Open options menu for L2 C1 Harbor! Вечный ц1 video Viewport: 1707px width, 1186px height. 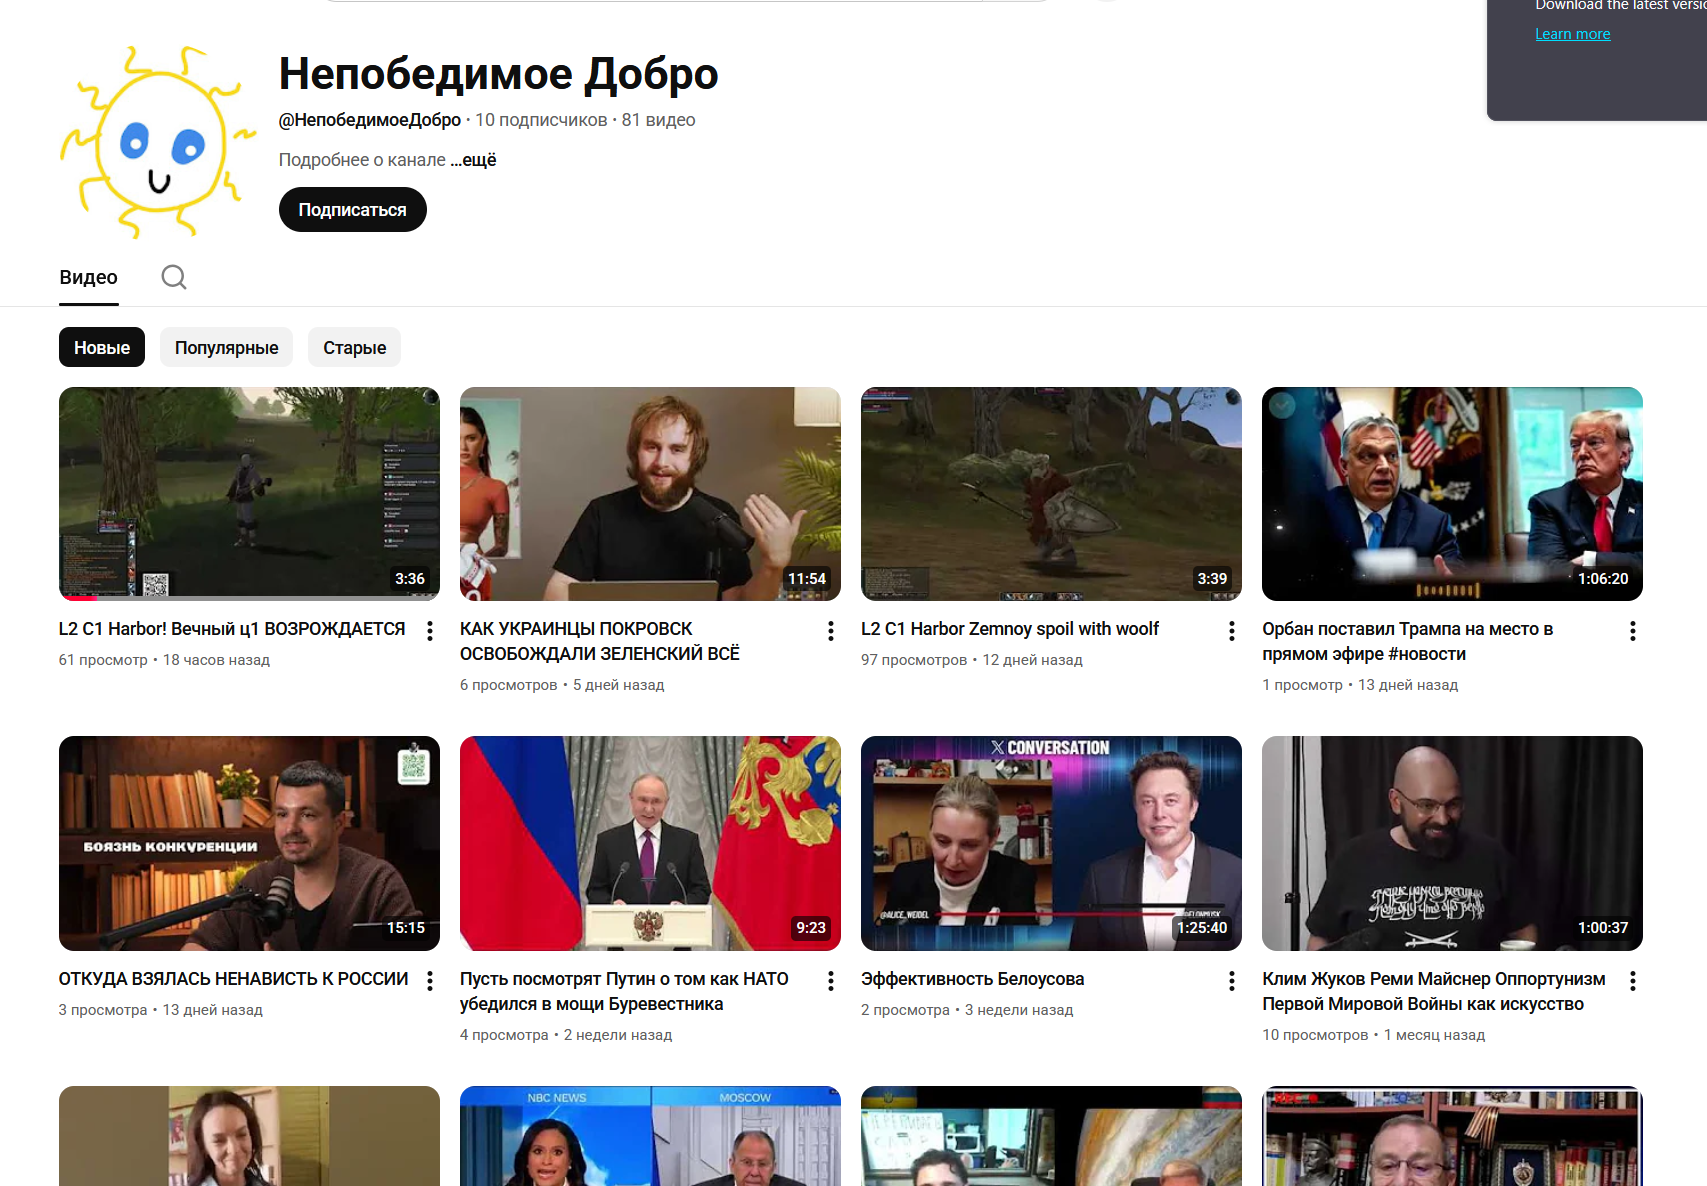(x=430, y=631)
